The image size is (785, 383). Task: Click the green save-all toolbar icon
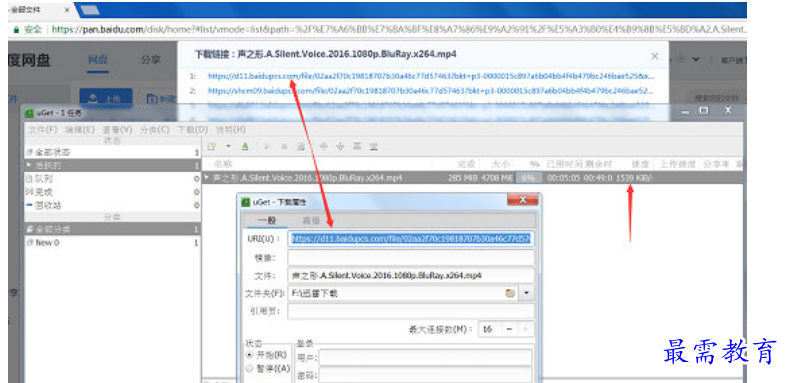tap(245, 146)
